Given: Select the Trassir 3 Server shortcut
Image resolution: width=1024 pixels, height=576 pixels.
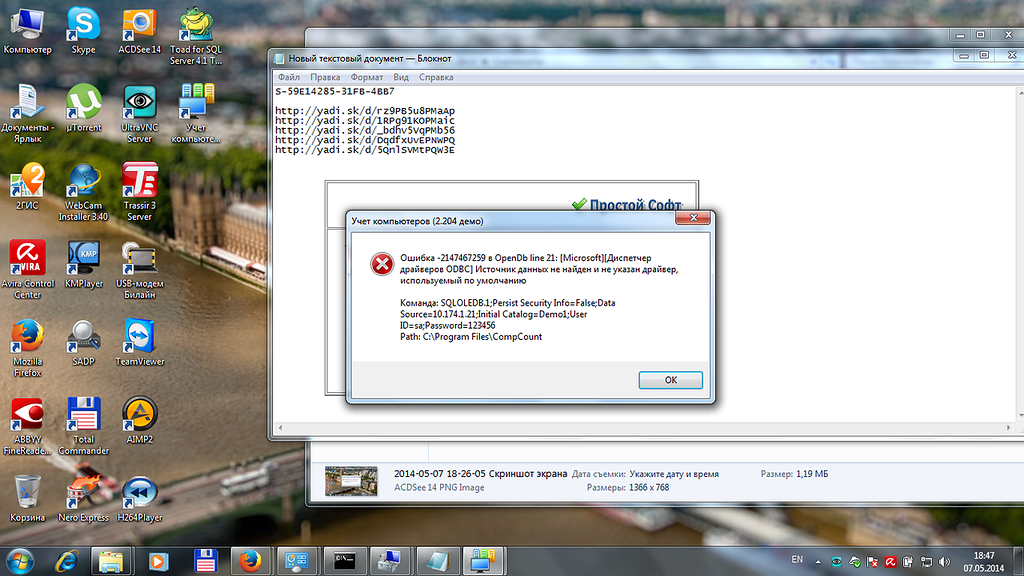Looking at the screenshot, I should [140, 190].
